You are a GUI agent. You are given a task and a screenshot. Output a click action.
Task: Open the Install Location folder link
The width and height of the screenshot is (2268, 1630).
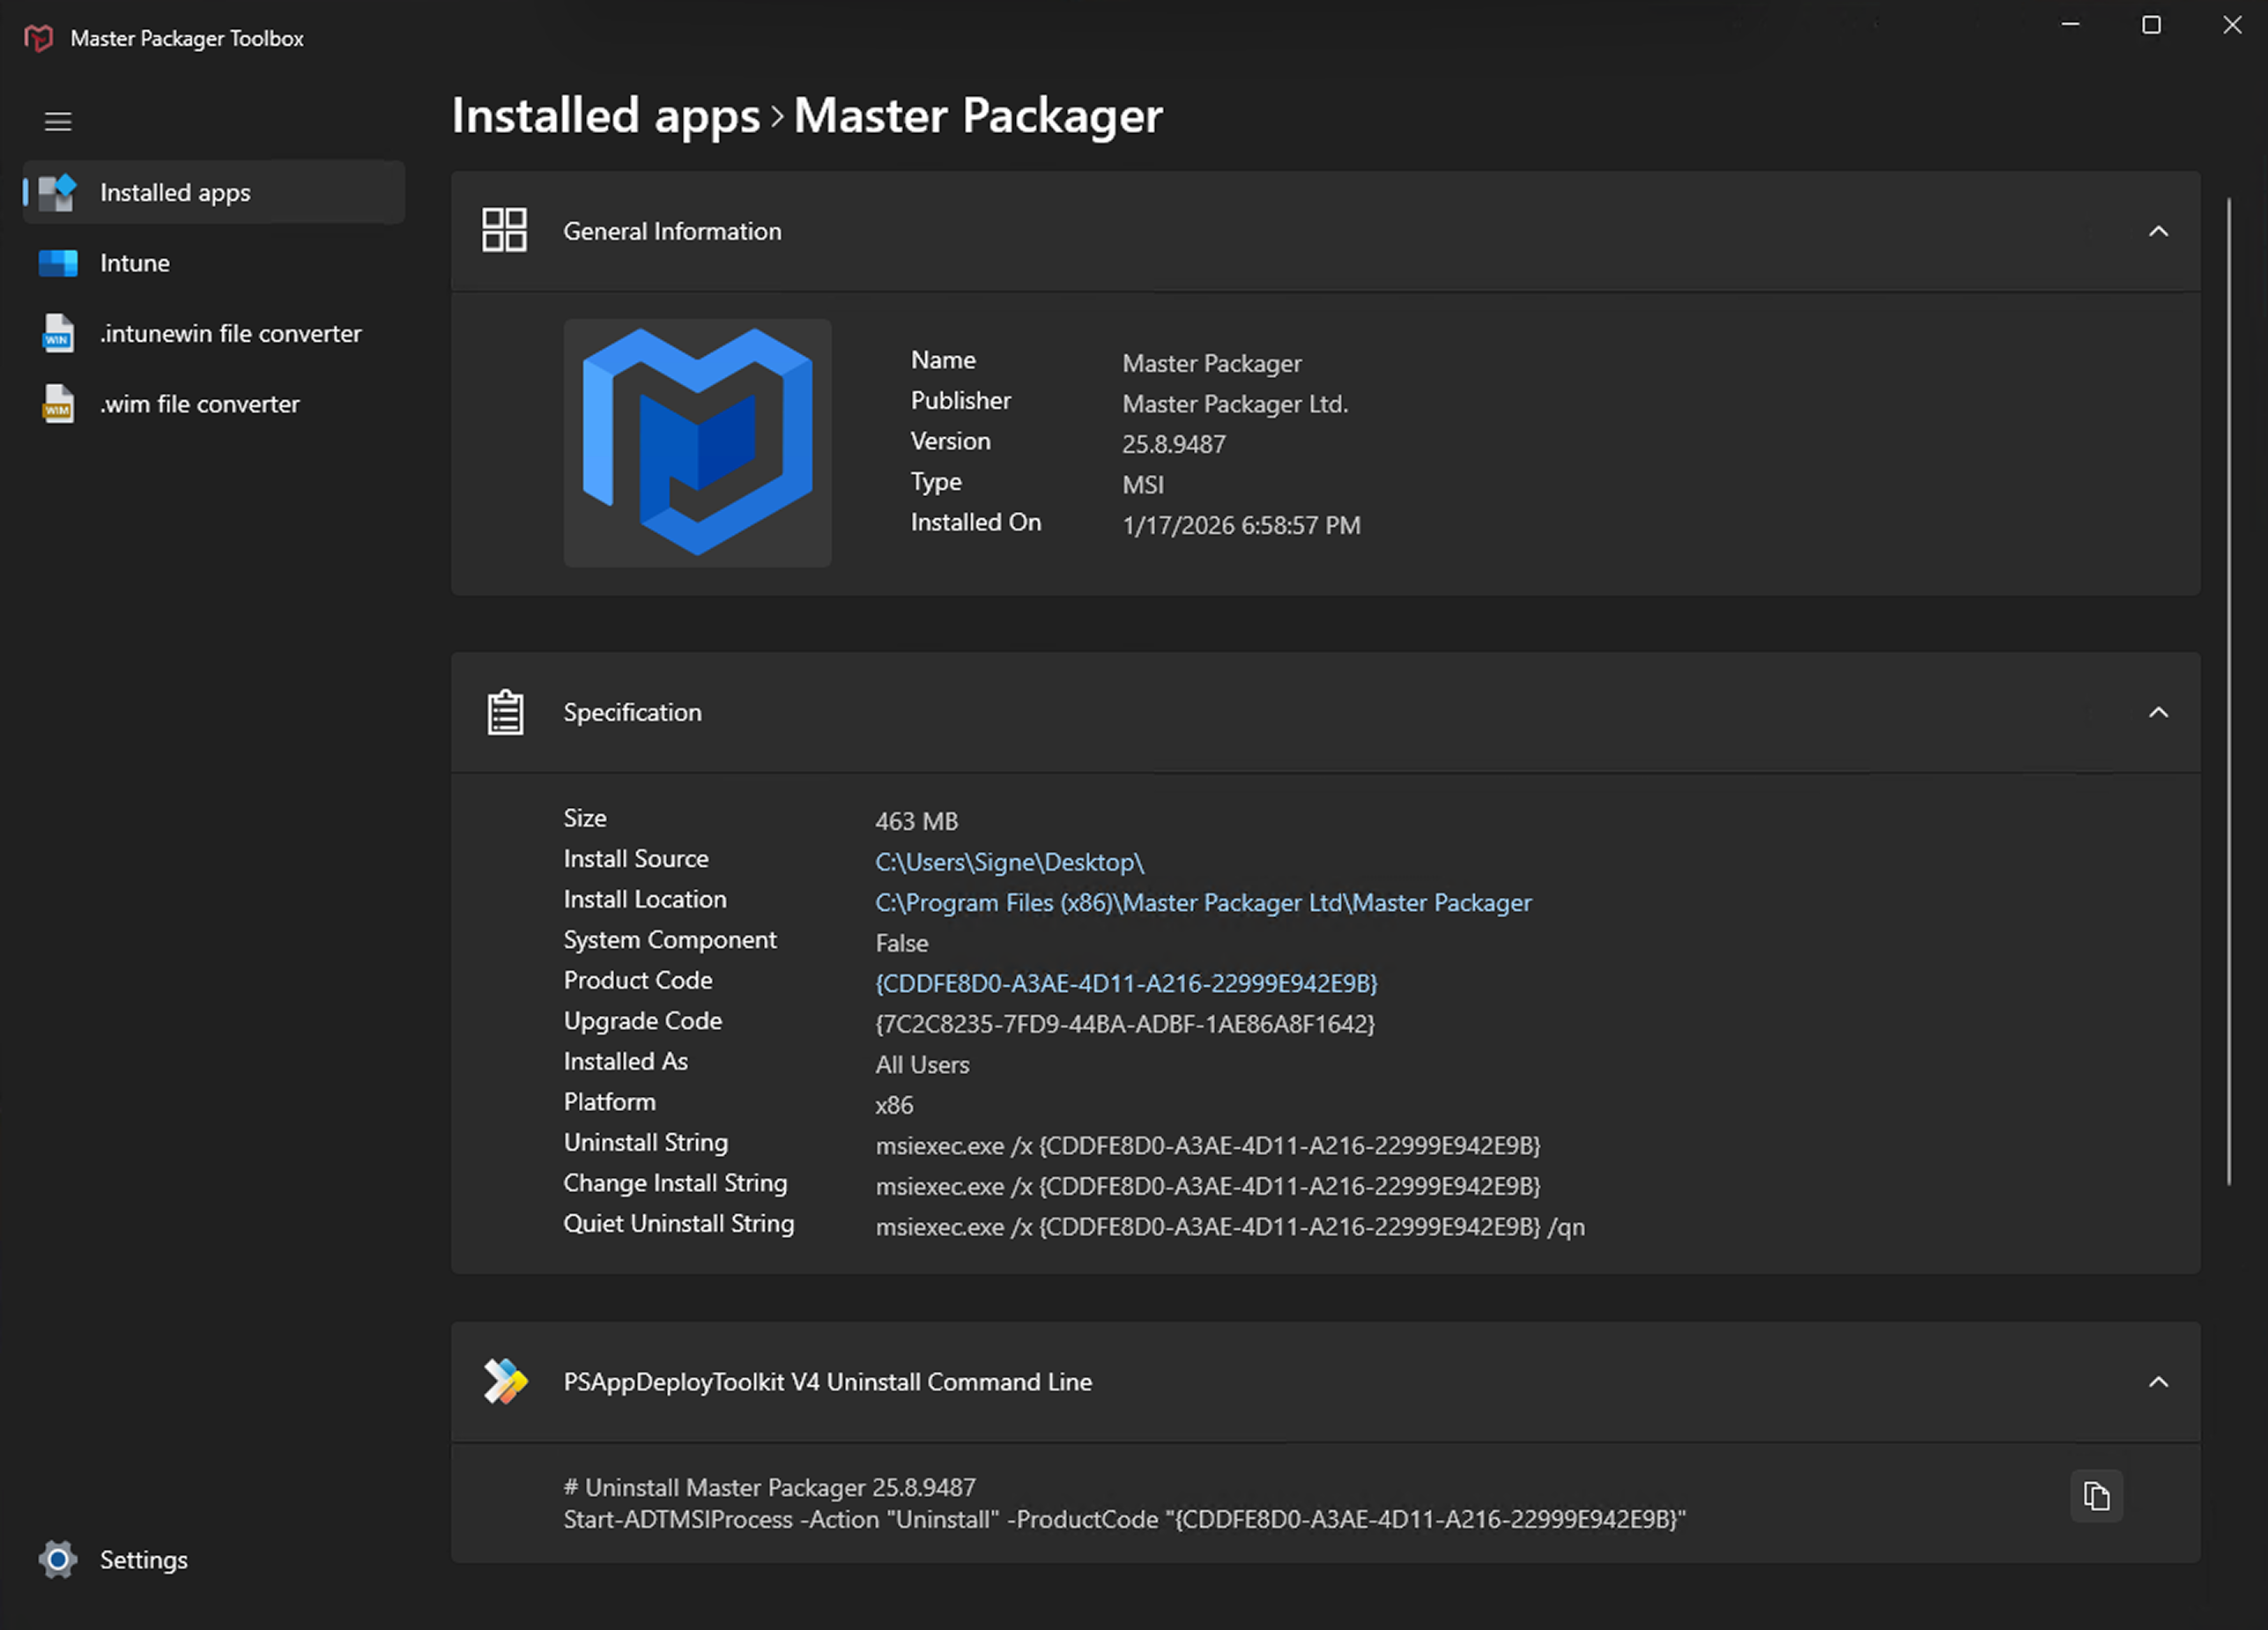(x=1202, y=903)
